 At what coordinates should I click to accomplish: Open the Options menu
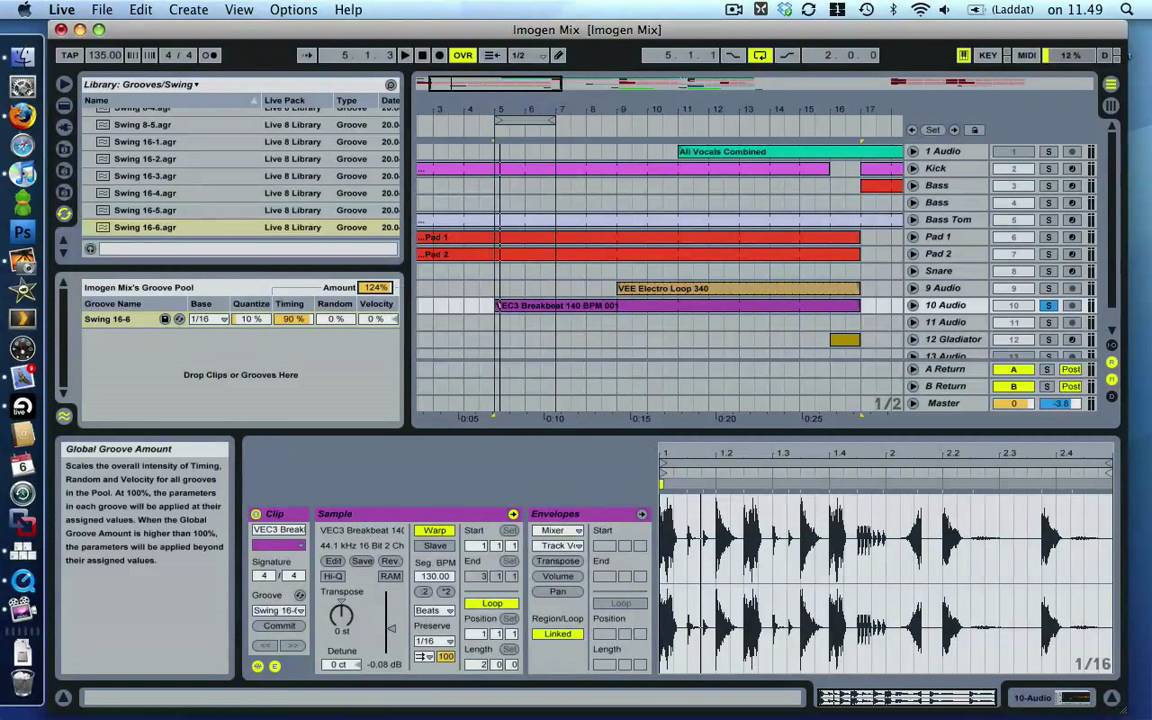tap(293, 10)
